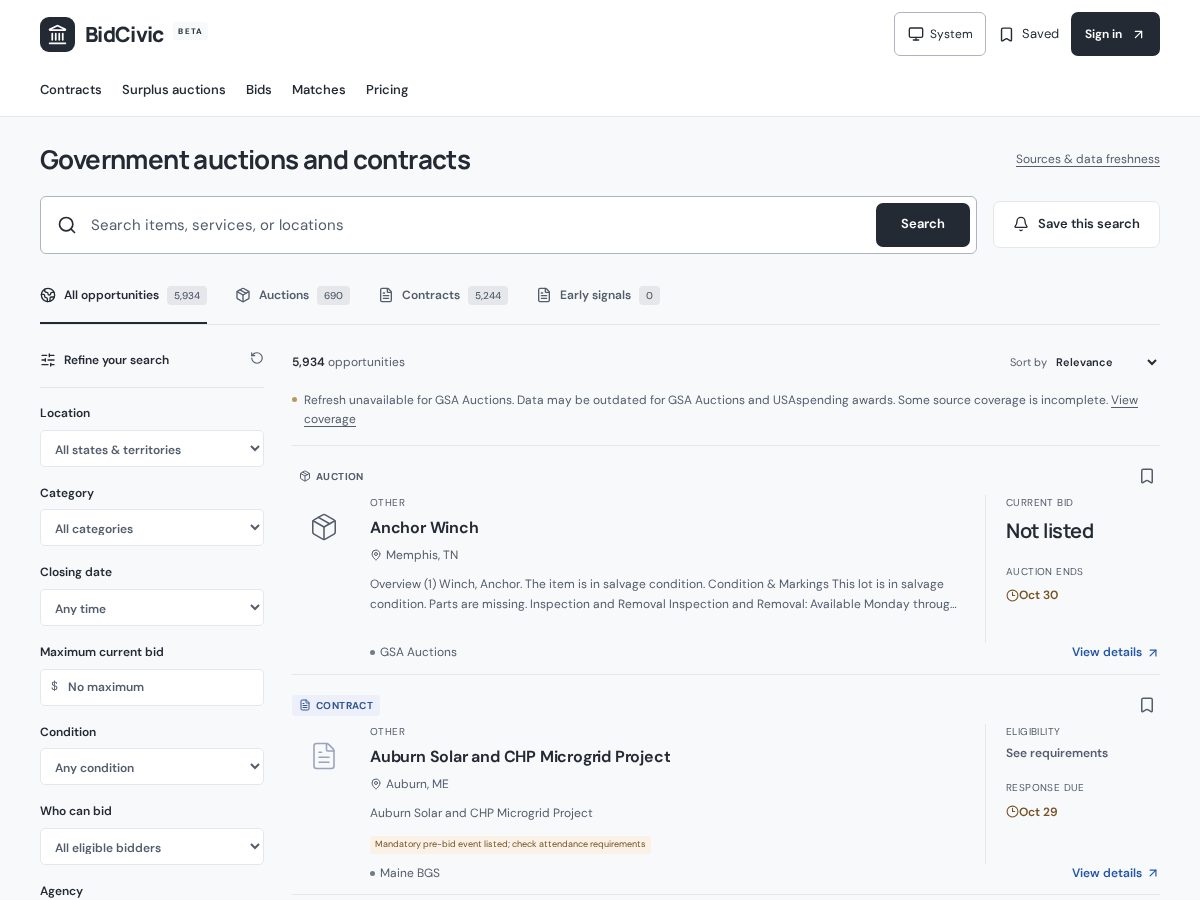The width and height of the screenshot is (1200, 900).
Task: Focus the search items, services, locations field
Action: (478, 225)
